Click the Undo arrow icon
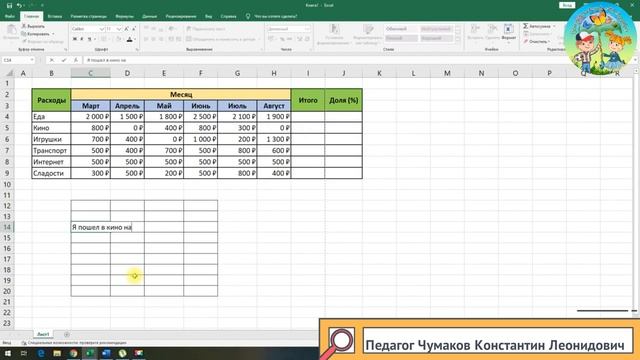 coord(19,5)
